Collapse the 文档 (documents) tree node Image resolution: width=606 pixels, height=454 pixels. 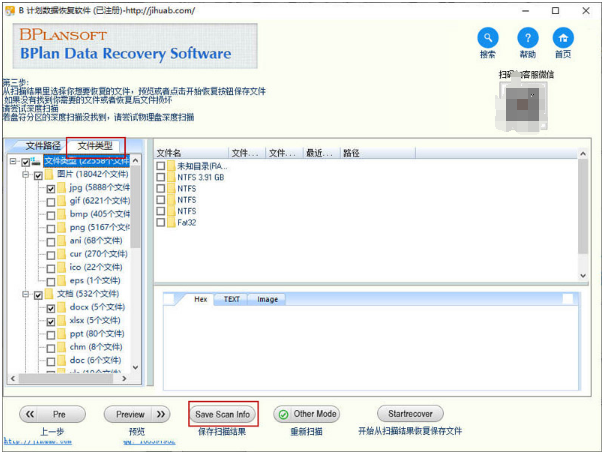pos(24,296)
